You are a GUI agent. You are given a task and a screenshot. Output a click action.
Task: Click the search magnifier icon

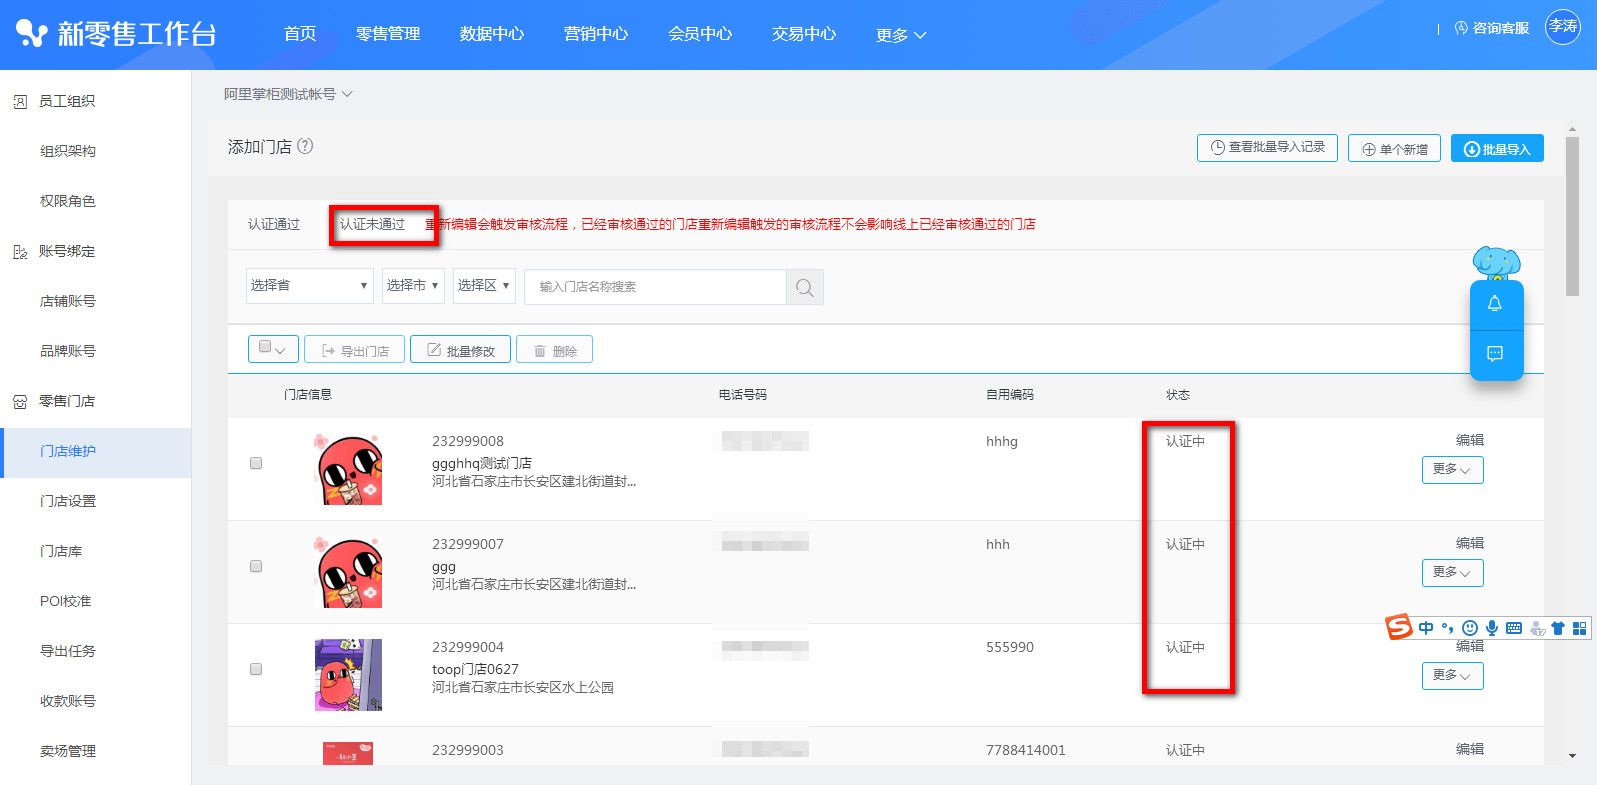(804, 287)
